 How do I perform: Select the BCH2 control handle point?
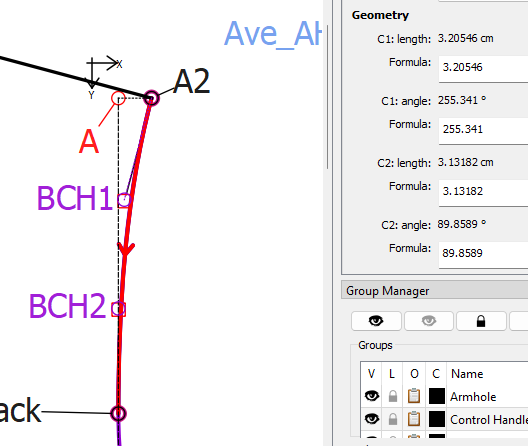[119, 309]
